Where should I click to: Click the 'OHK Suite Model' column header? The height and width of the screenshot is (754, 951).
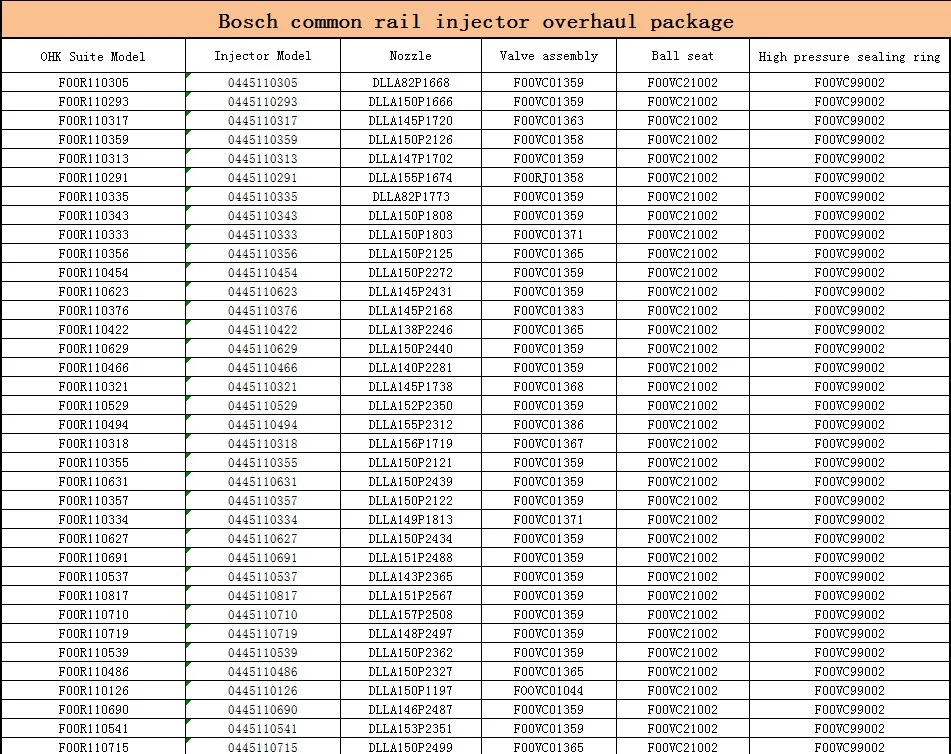click(93, 56)
